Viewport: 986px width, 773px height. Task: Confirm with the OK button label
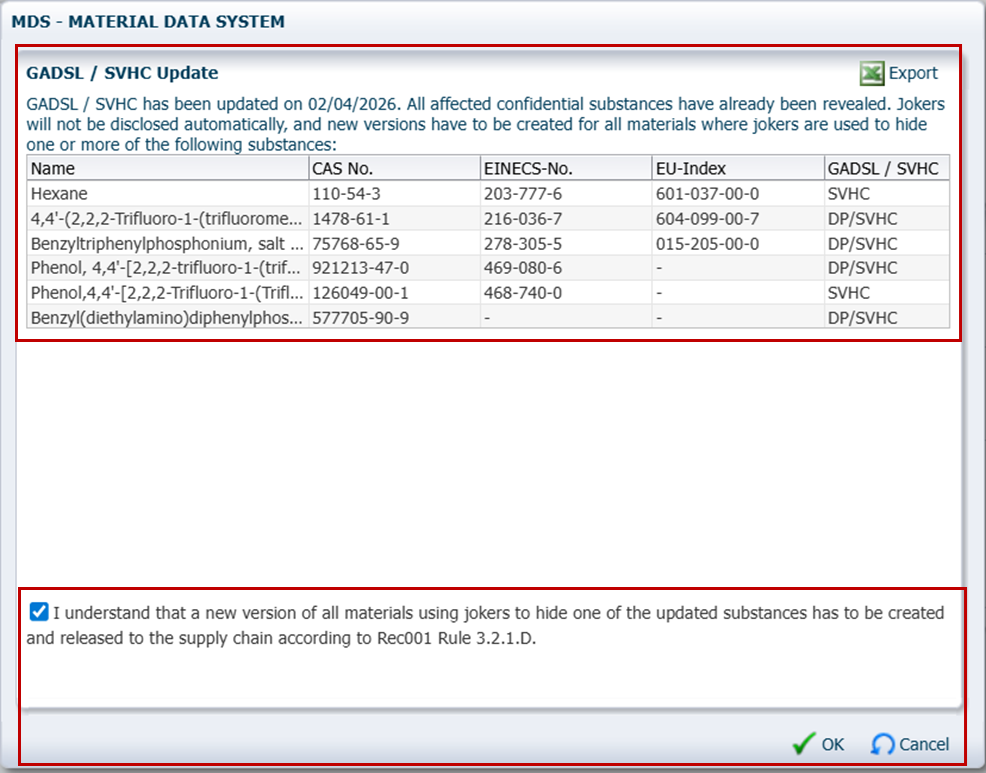pyautogui.click(x=833, y=745)
